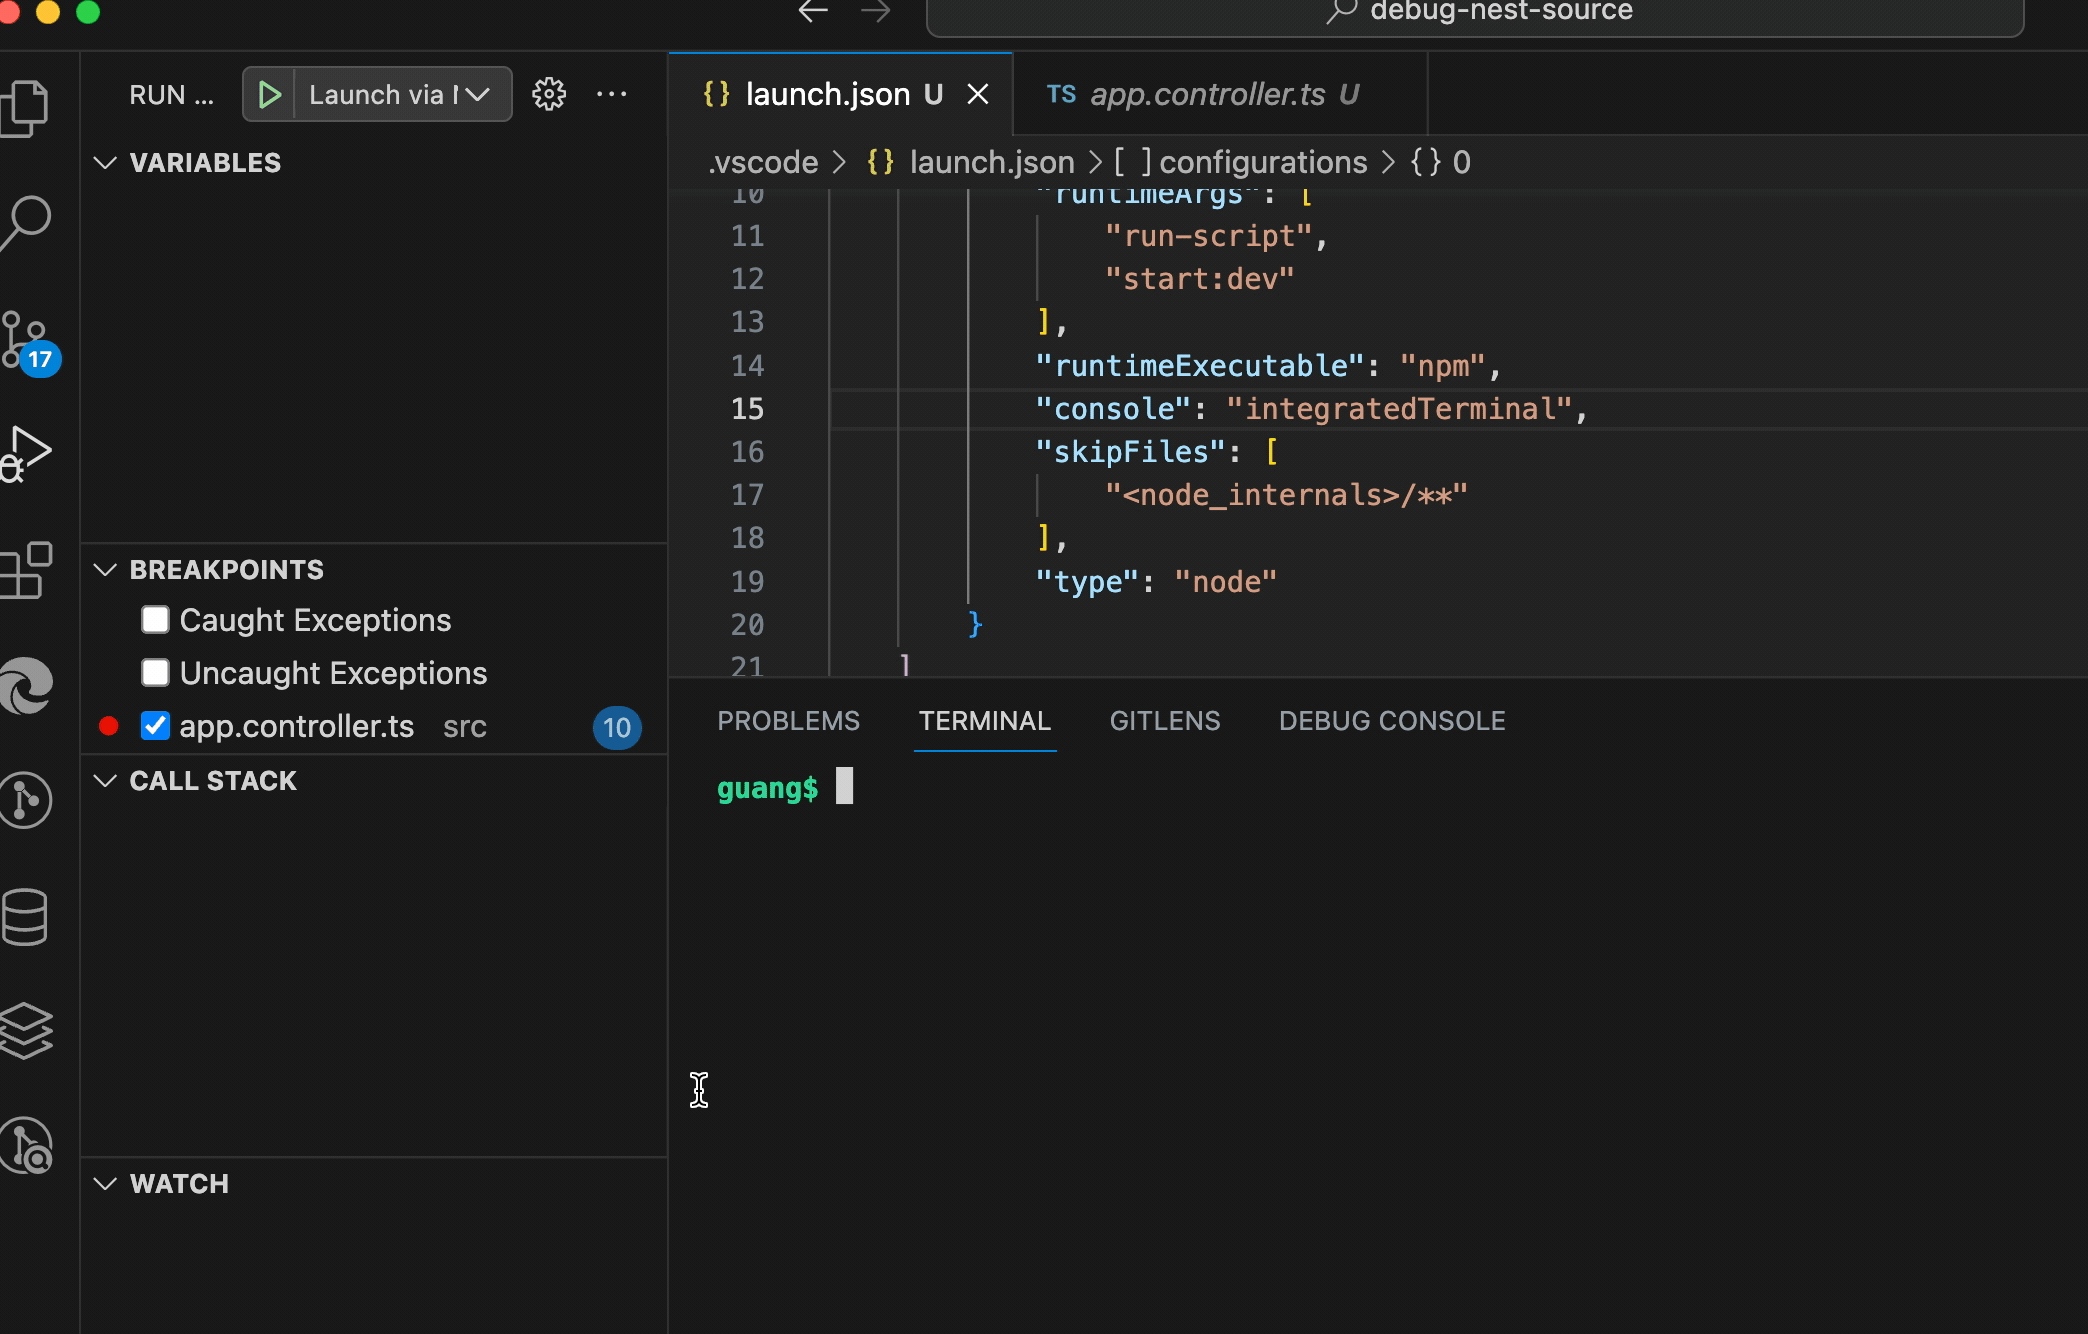Image resolution: width=2088 pixels, height=1334 pixels.
Task: Click the green Start Debugging play button
Action: 269,95
